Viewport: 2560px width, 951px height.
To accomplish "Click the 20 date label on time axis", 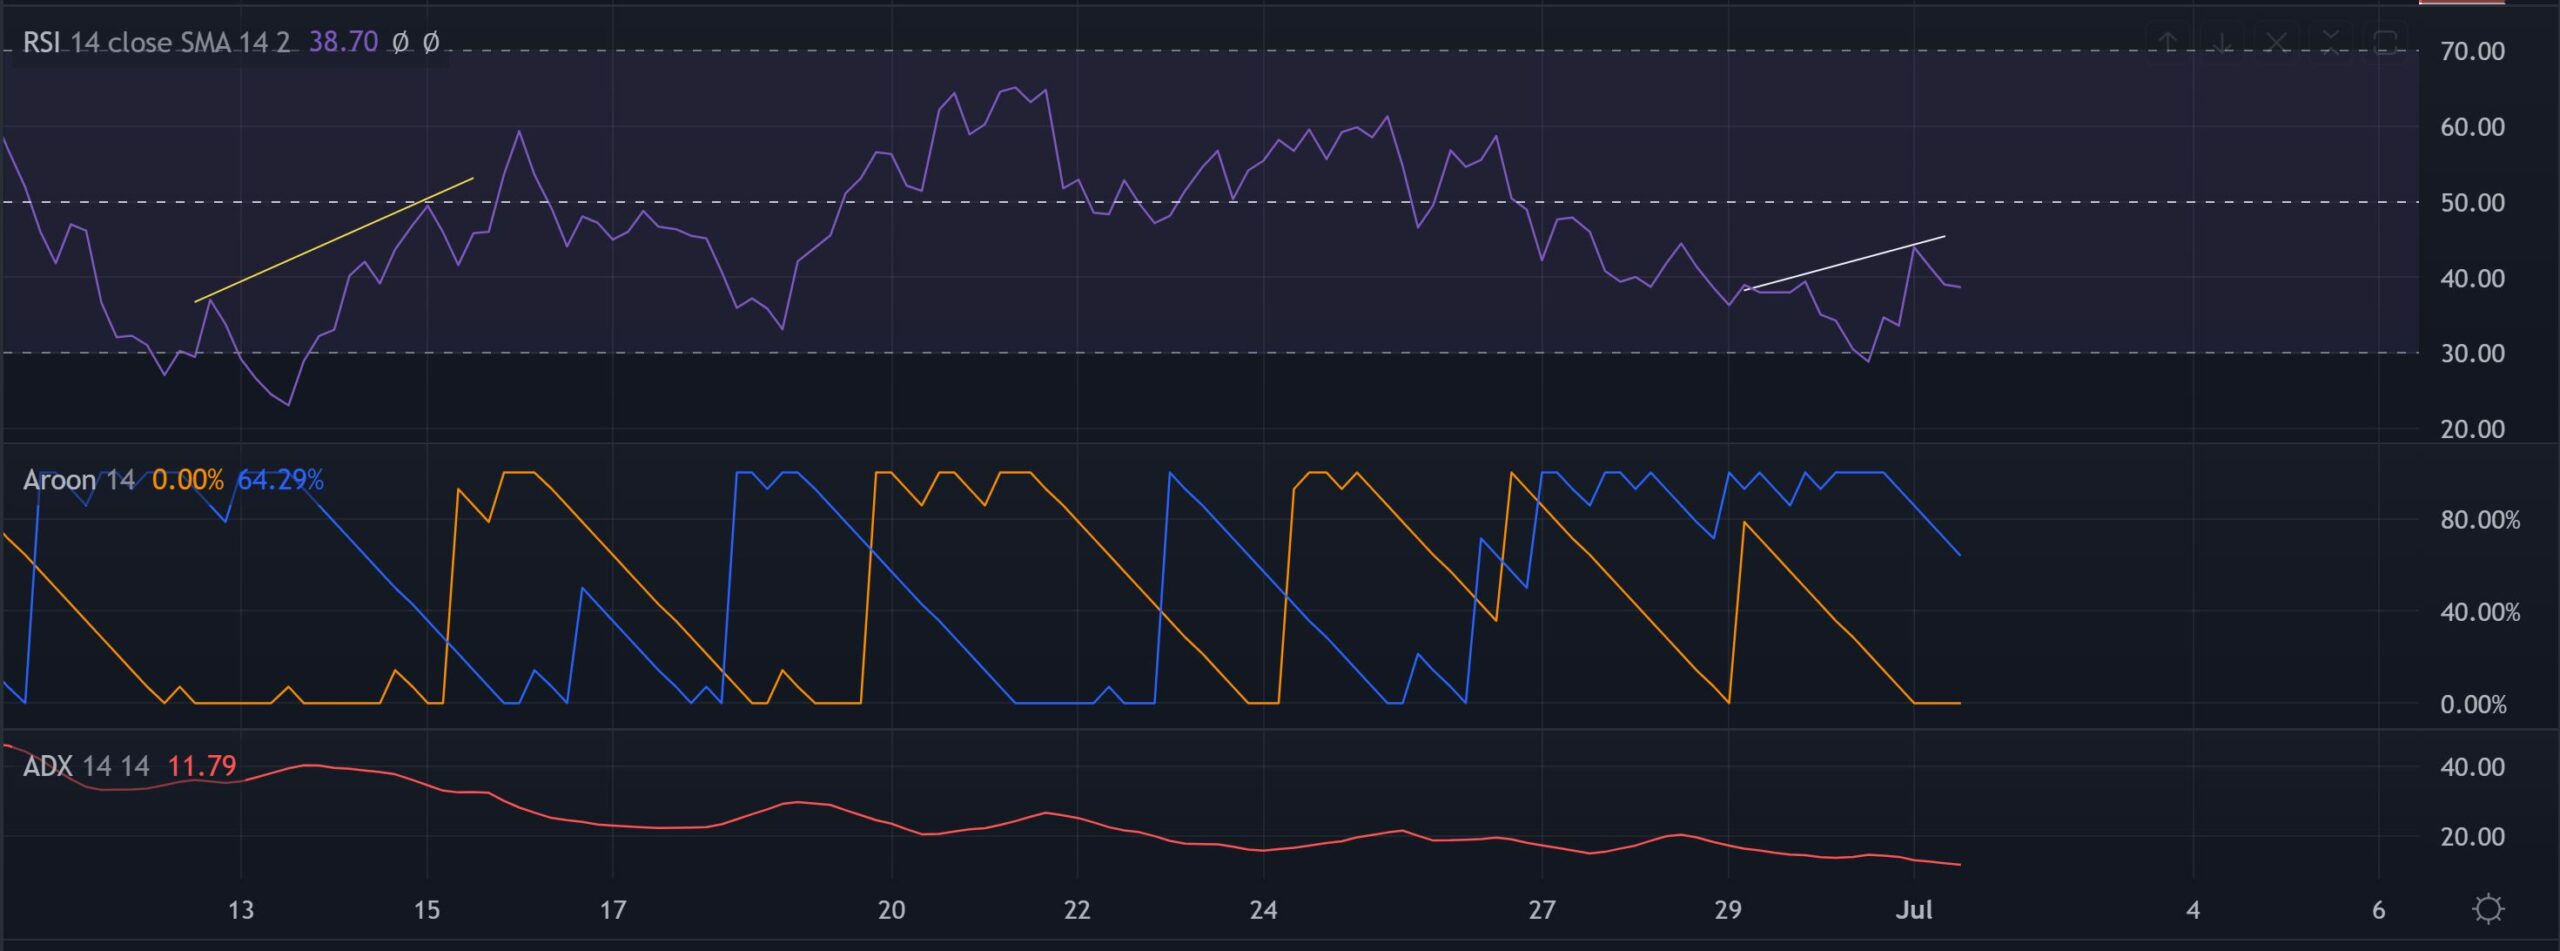I will (x=891, y=910).
